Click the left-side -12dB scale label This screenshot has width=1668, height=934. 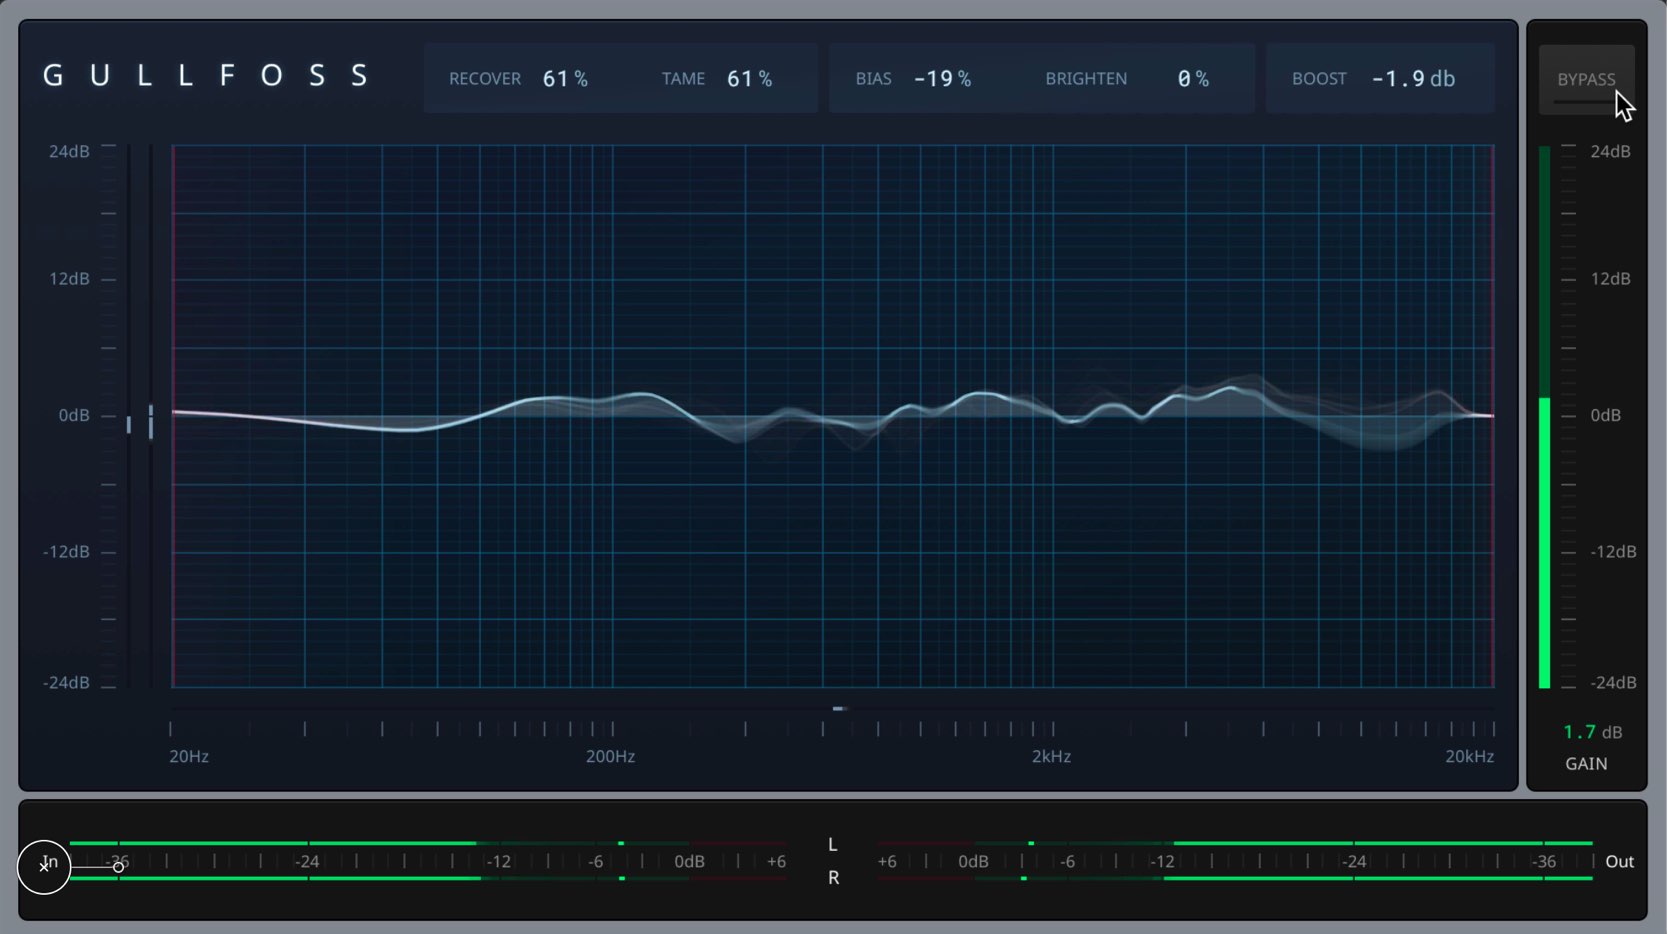66,552
